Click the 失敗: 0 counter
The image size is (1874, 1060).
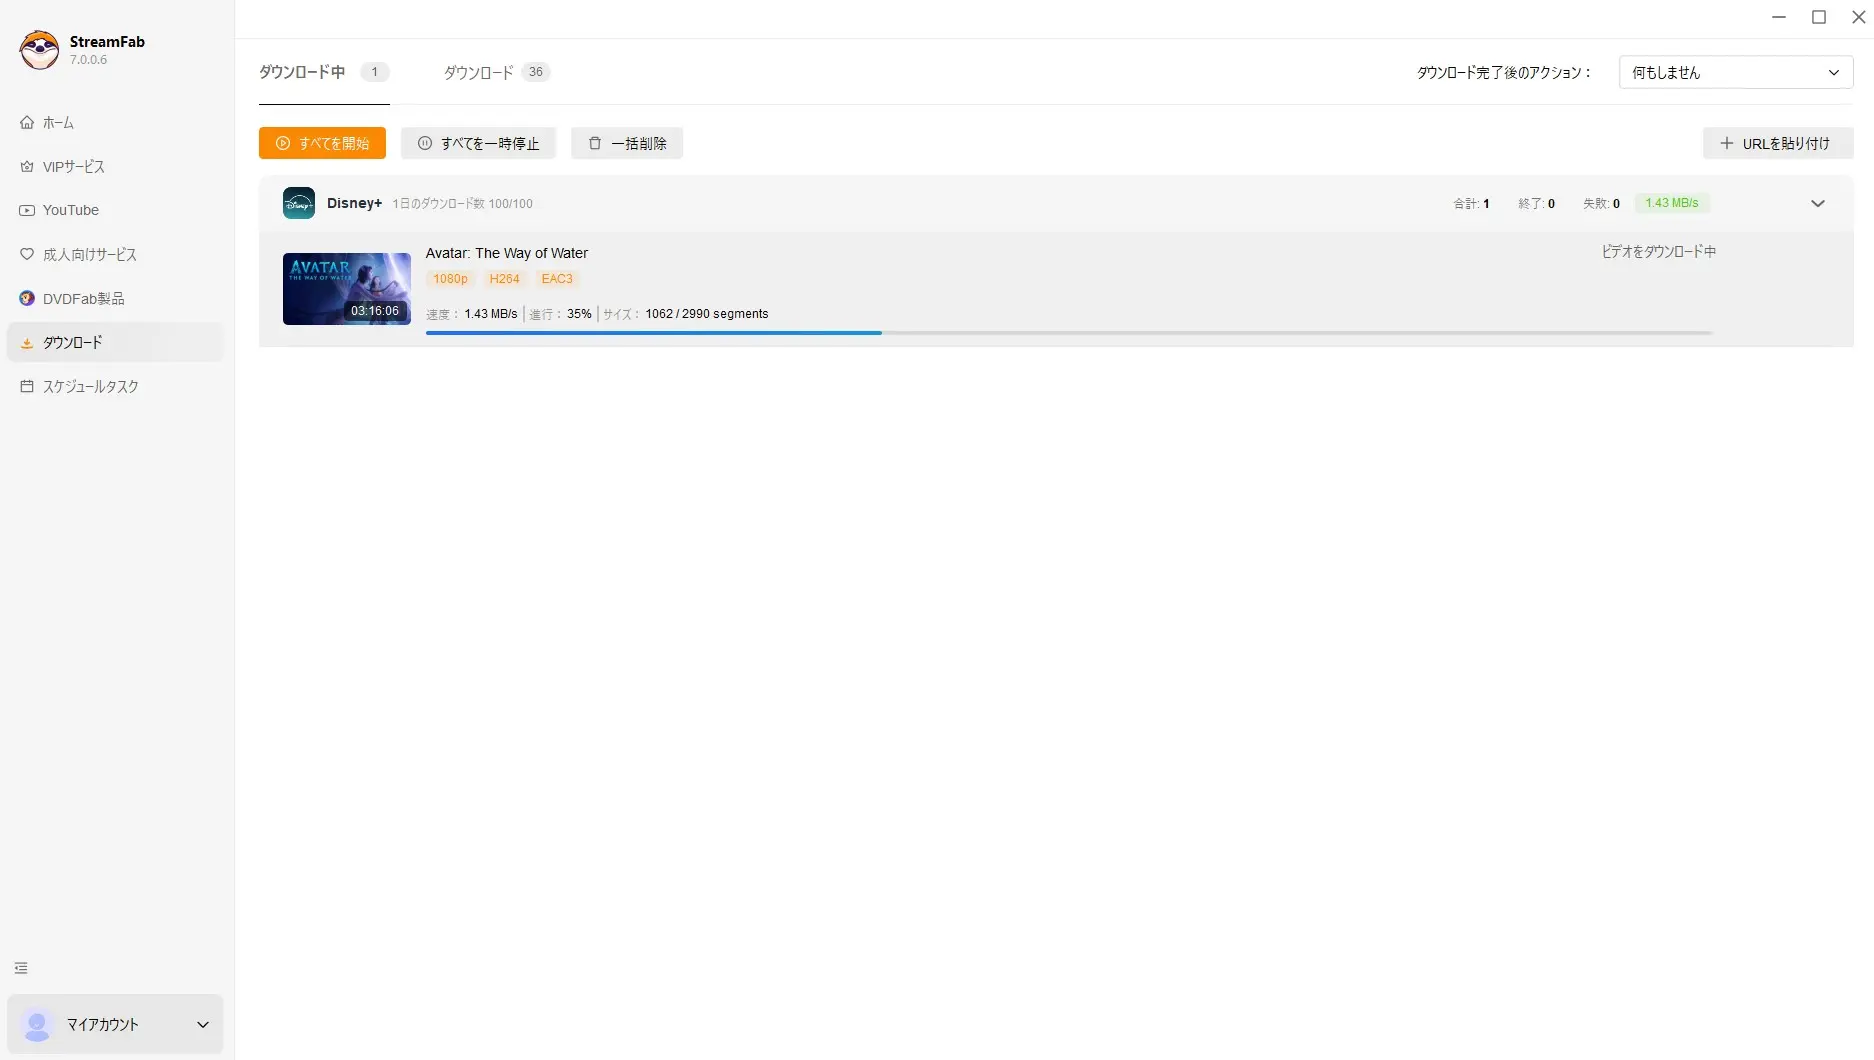pos(1601,204)
